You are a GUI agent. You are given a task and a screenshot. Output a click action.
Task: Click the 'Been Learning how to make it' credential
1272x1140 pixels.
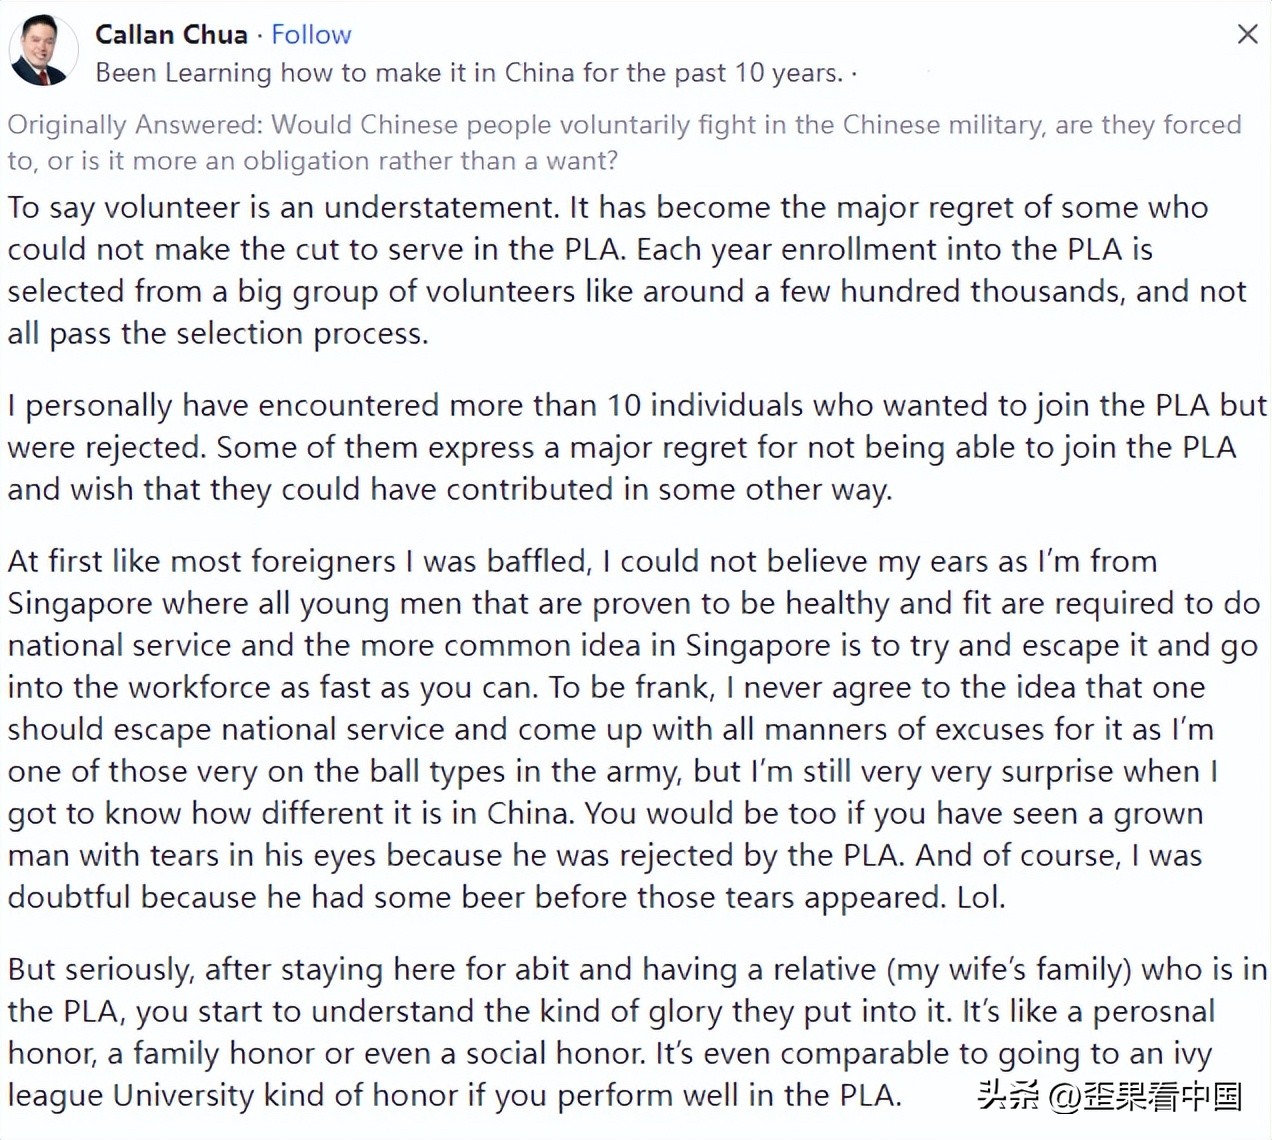point(469,73)
